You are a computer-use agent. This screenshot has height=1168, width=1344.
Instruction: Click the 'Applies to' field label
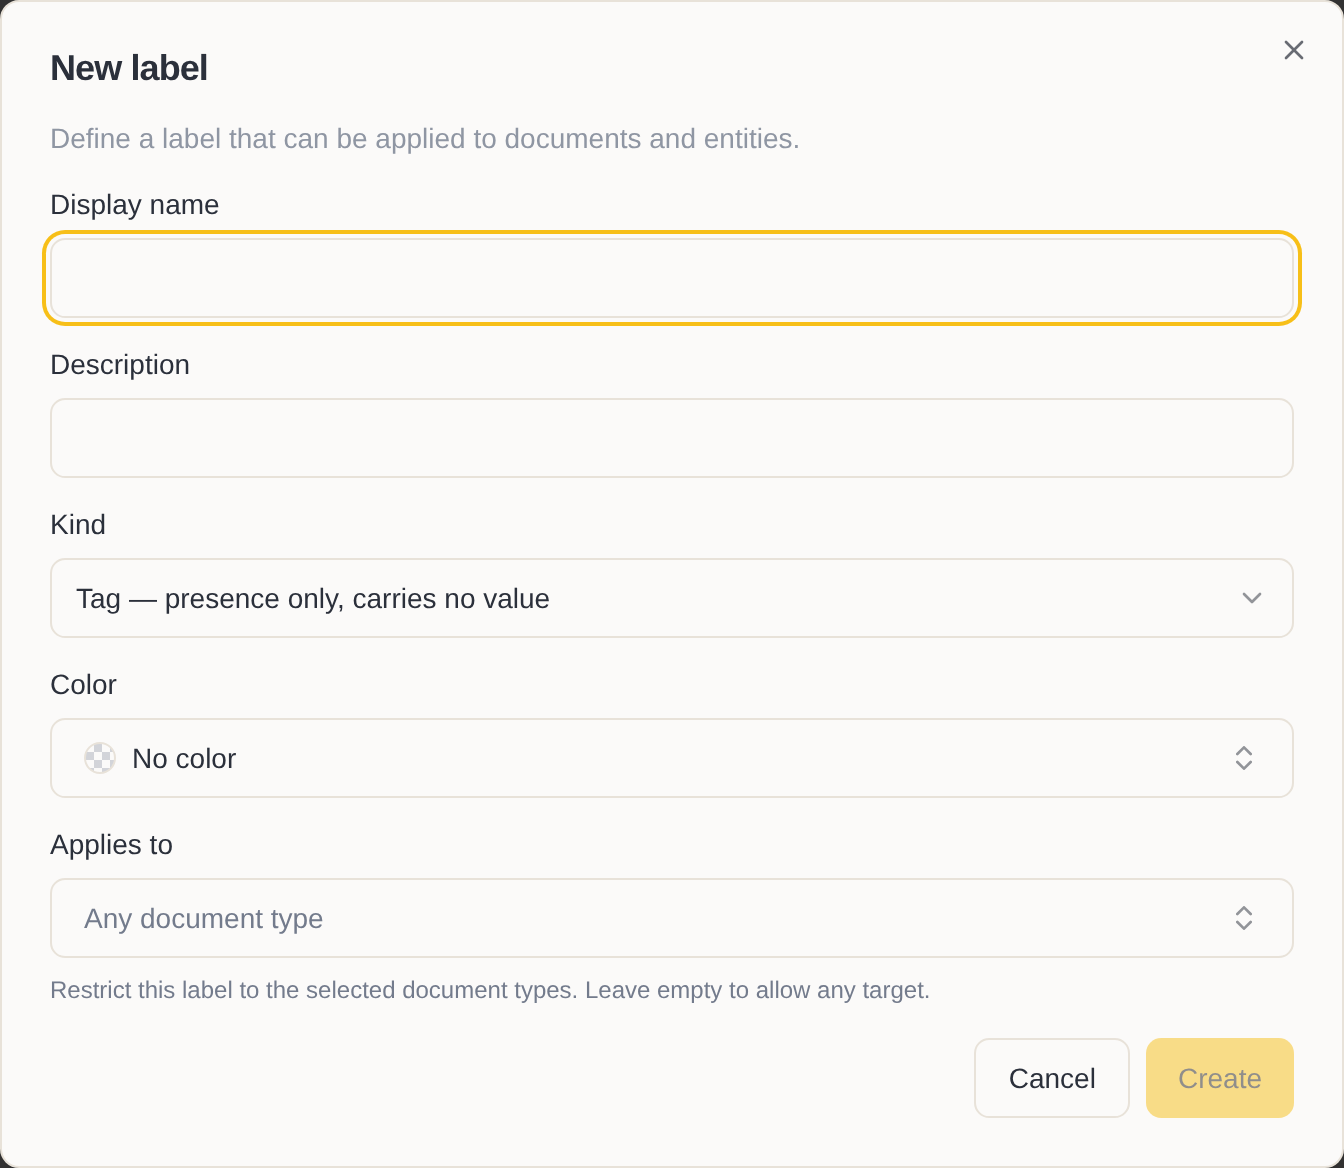(x=112, y=845)
